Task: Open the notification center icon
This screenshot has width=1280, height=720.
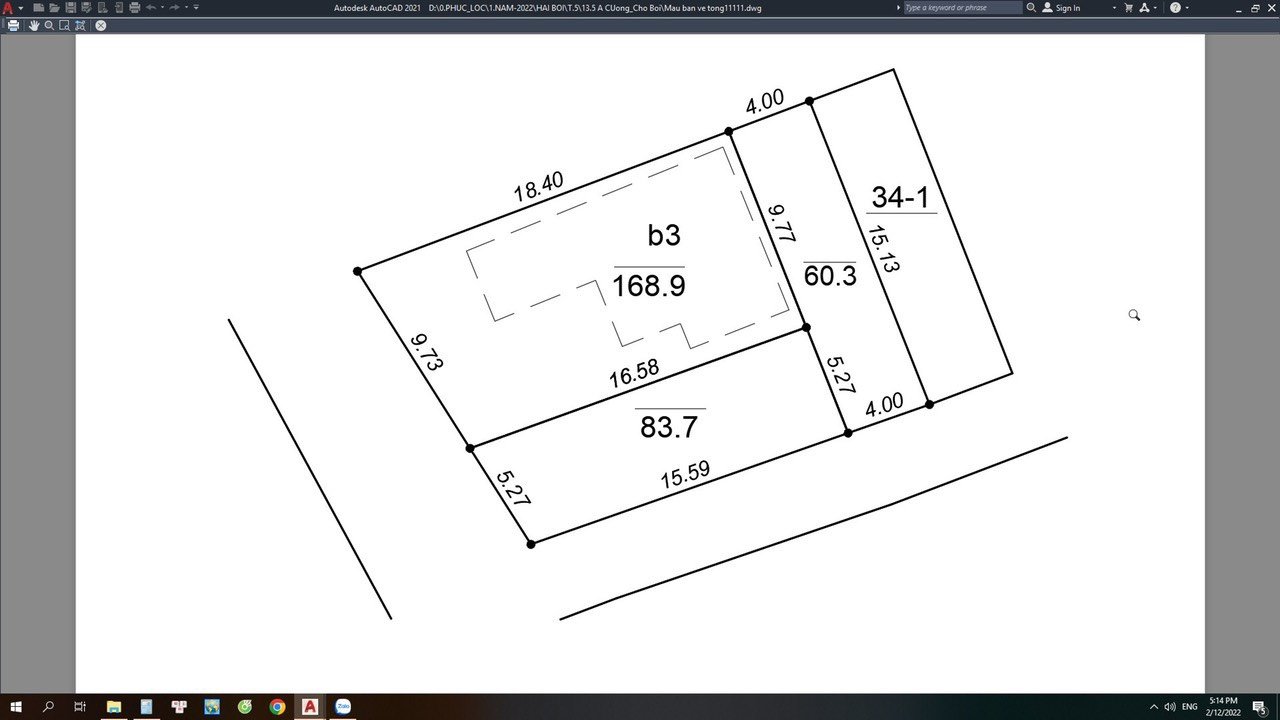Action: coord(1259,707)
